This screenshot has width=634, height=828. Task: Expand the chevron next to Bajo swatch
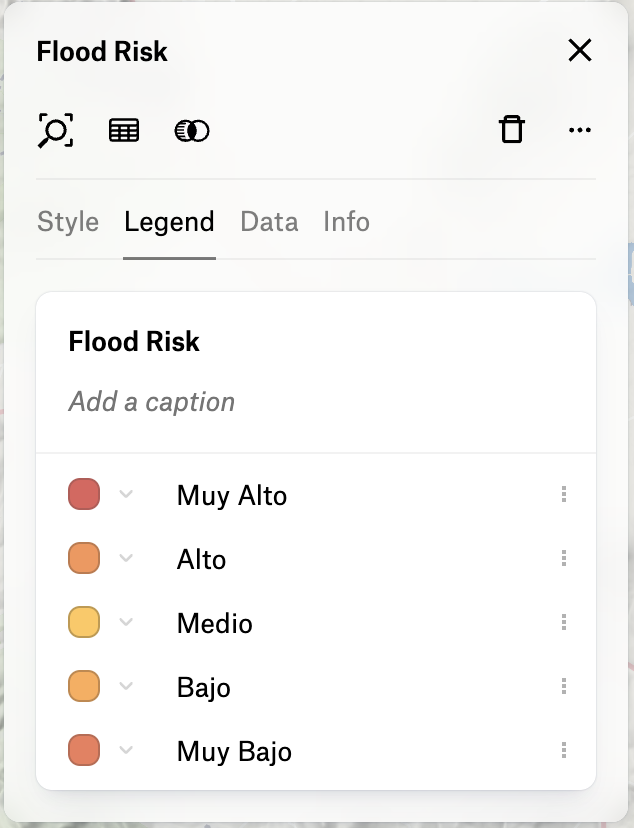coord(126,686)
